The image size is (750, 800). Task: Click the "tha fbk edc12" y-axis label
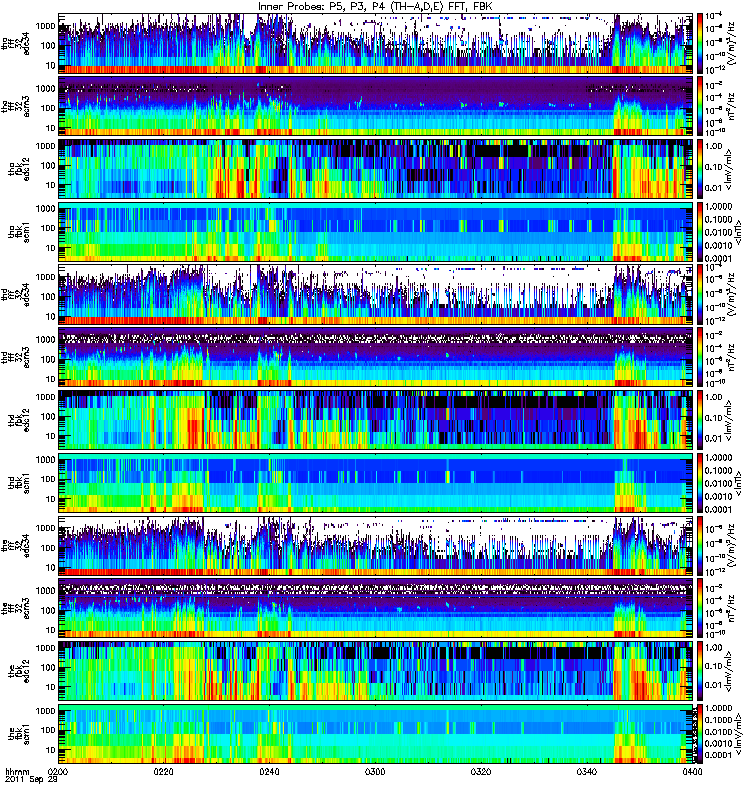19,169
